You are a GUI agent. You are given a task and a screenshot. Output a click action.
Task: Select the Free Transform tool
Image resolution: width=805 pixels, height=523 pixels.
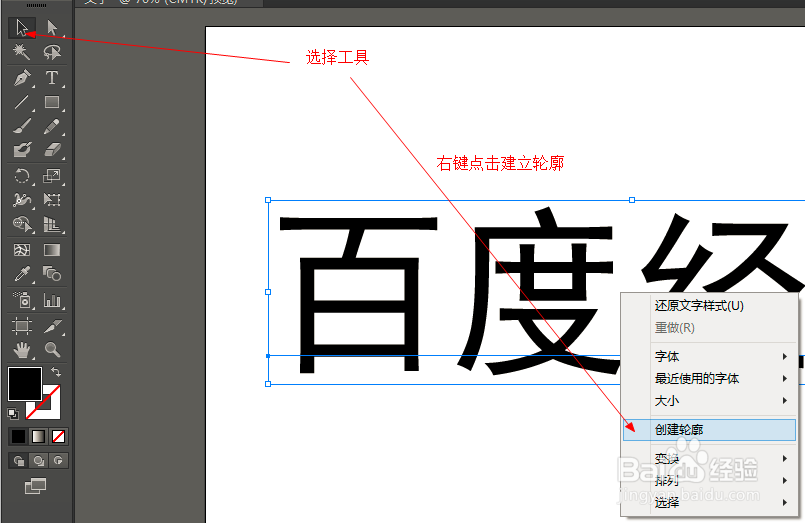pyautogui.click(x=52, y=200)
